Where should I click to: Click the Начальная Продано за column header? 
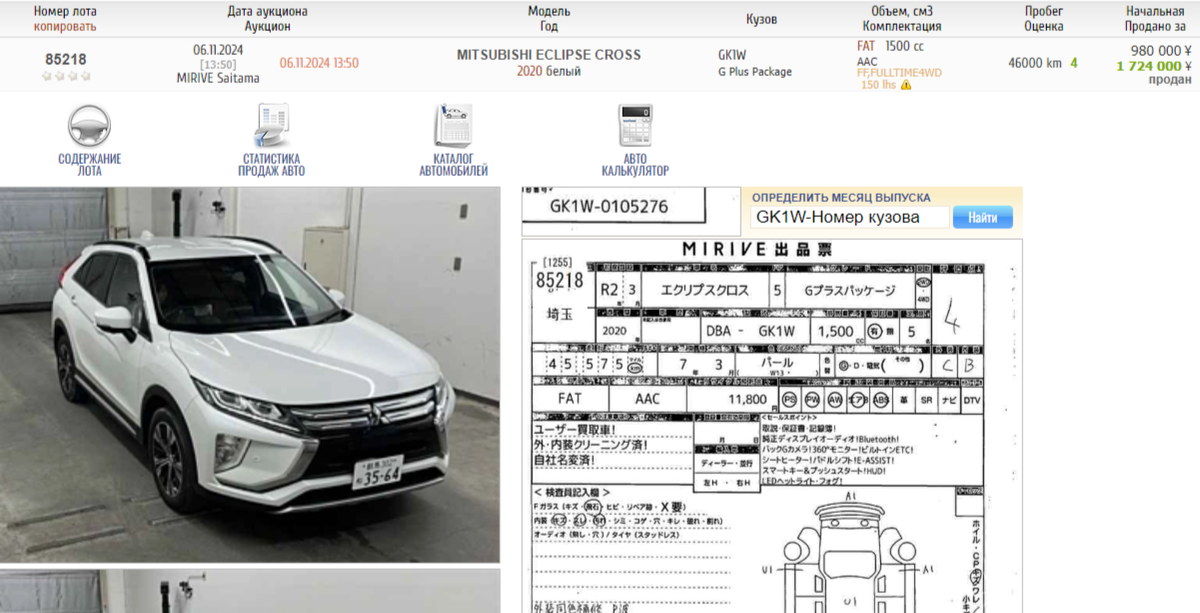pos(1155,19)
